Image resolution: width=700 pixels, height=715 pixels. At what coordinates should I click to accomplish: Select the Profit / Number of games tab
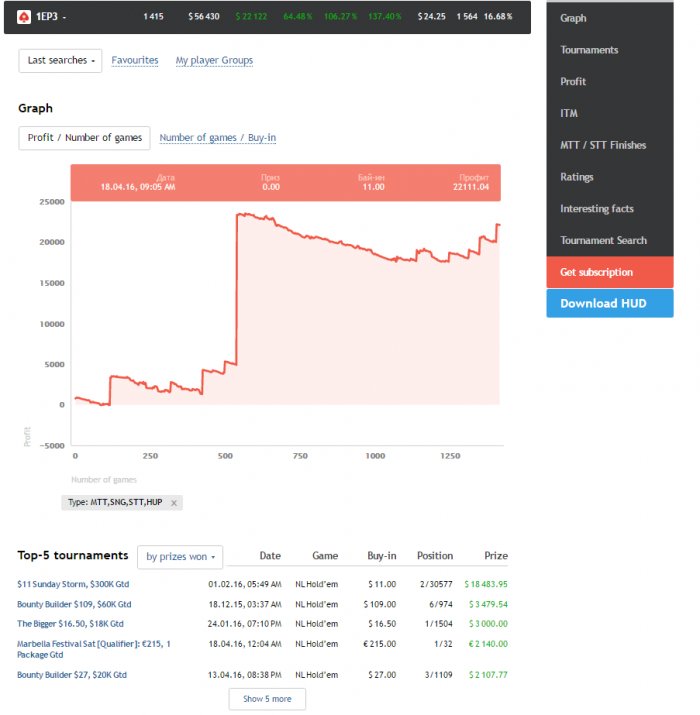click(x=84, y=138)
